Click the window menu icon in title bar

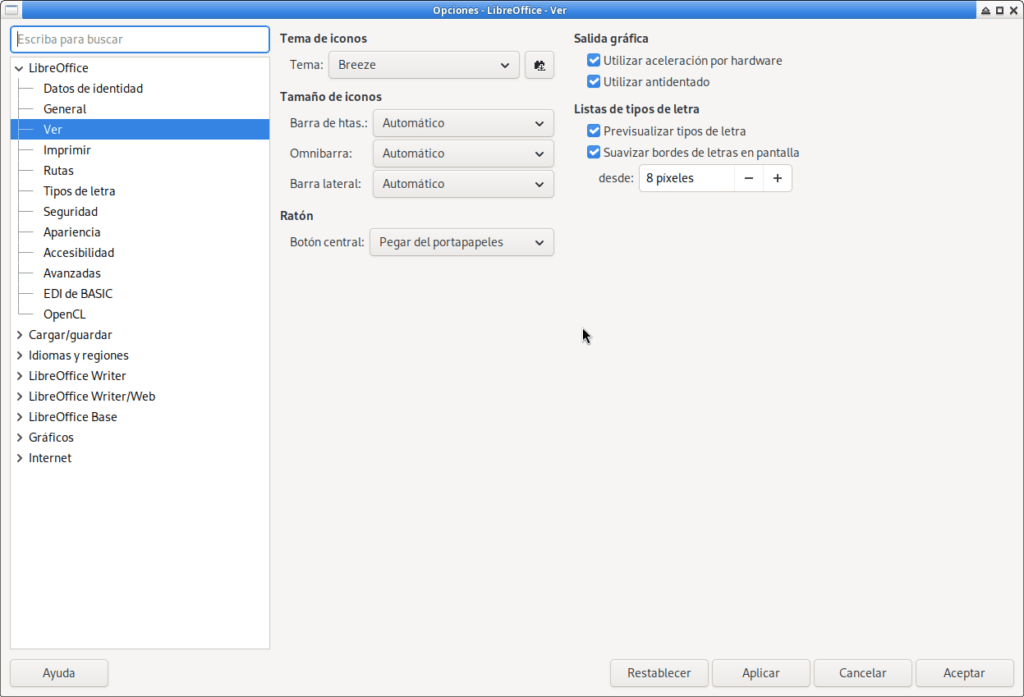click(x=11, y=10)
